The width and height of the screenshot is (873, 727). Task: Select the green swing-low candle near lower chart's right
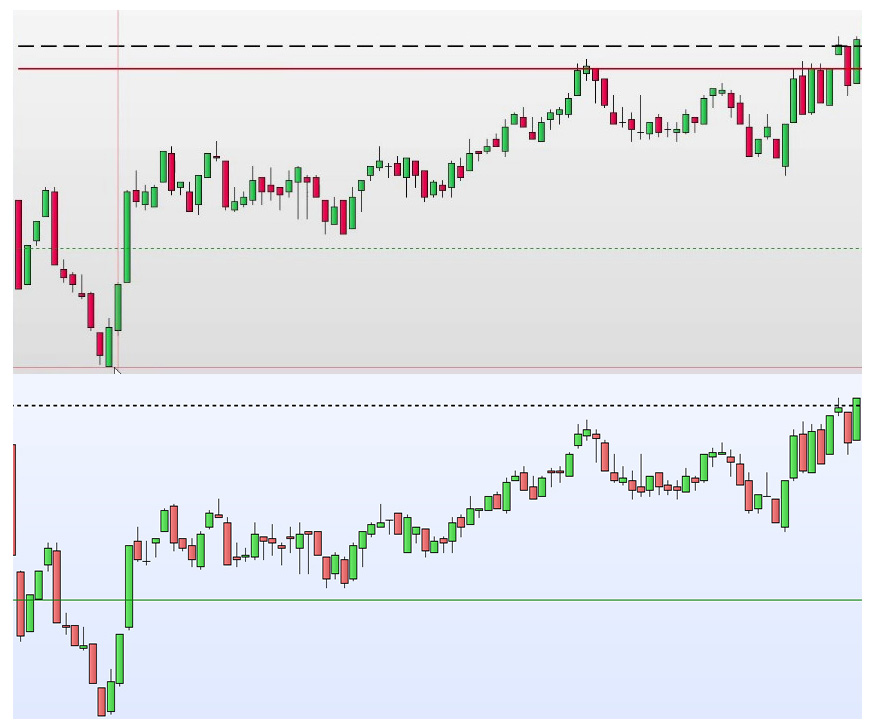pos(785,503)
